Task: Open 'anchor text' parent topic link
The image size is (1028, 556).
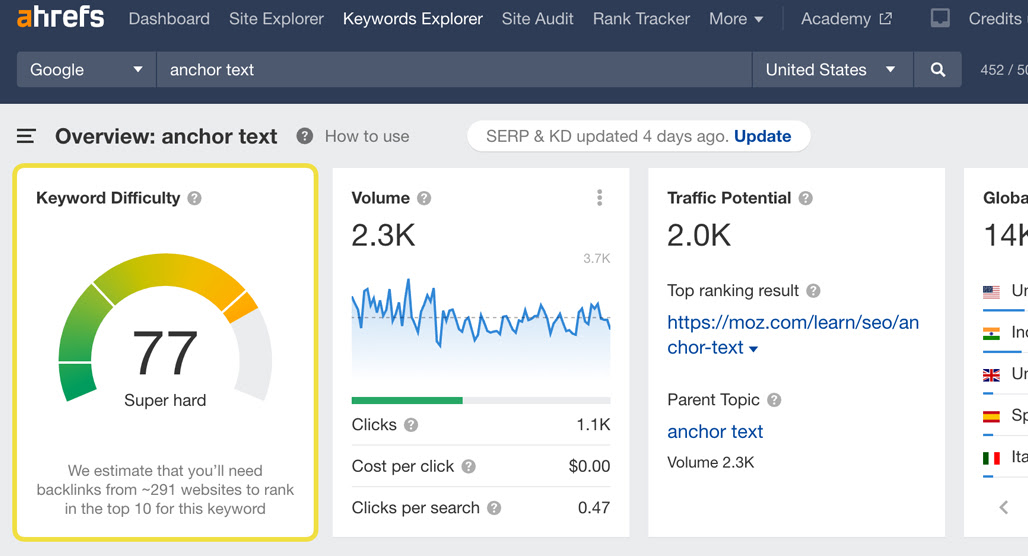Action: [x=715, y=431]
